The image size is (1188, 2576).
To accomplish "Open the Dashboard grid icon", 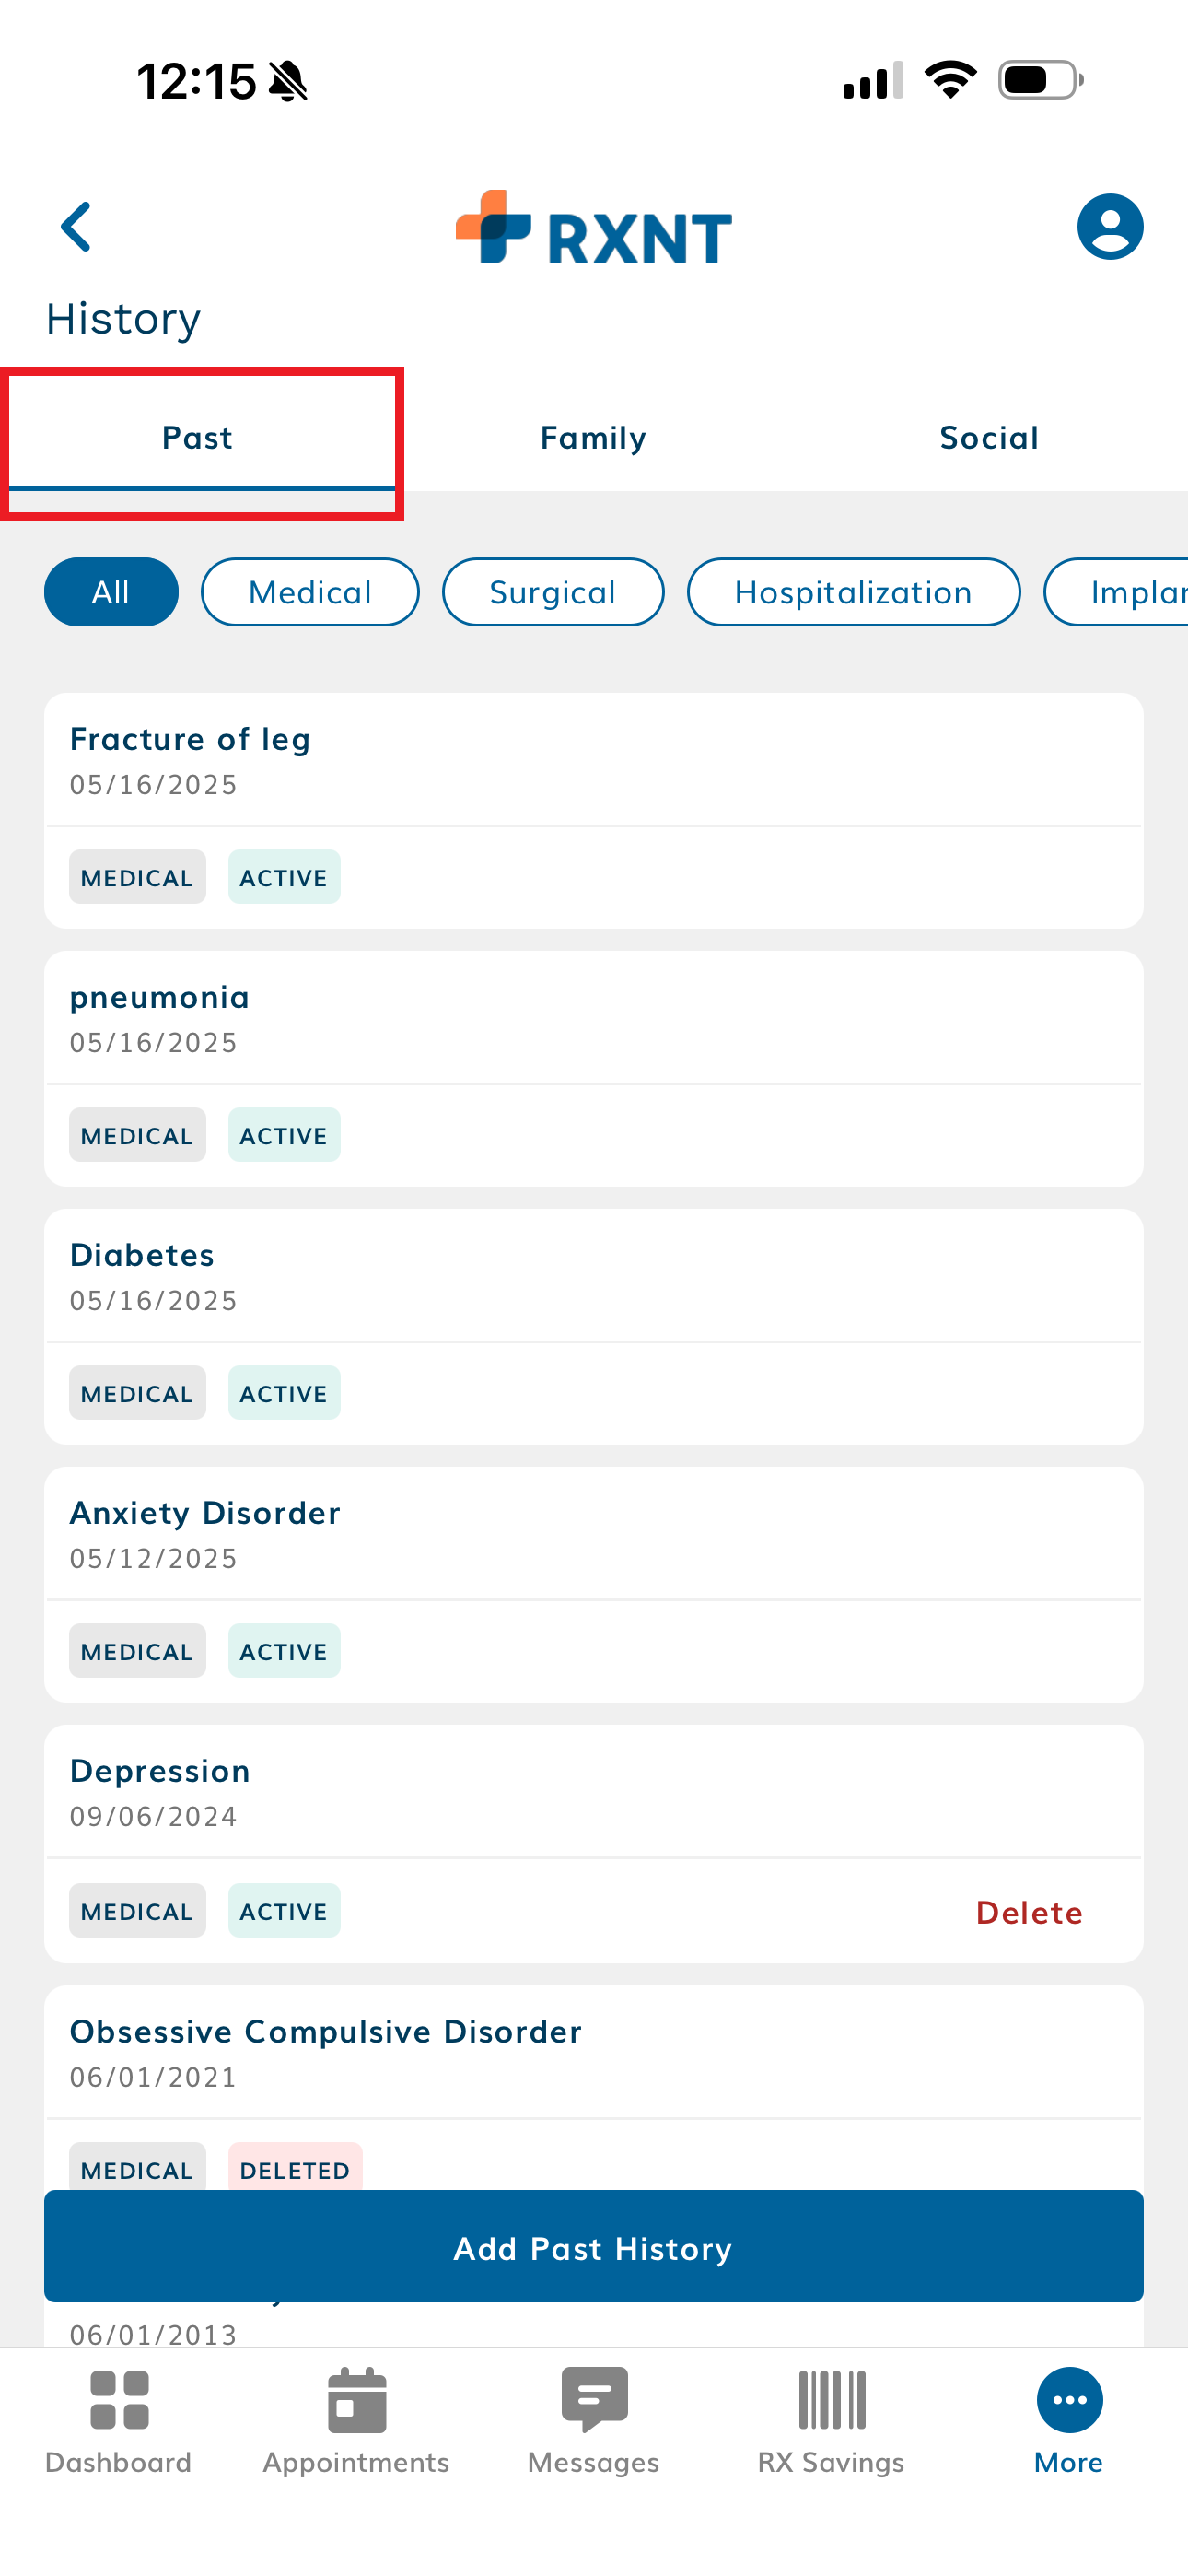I will pos(119,2400).
